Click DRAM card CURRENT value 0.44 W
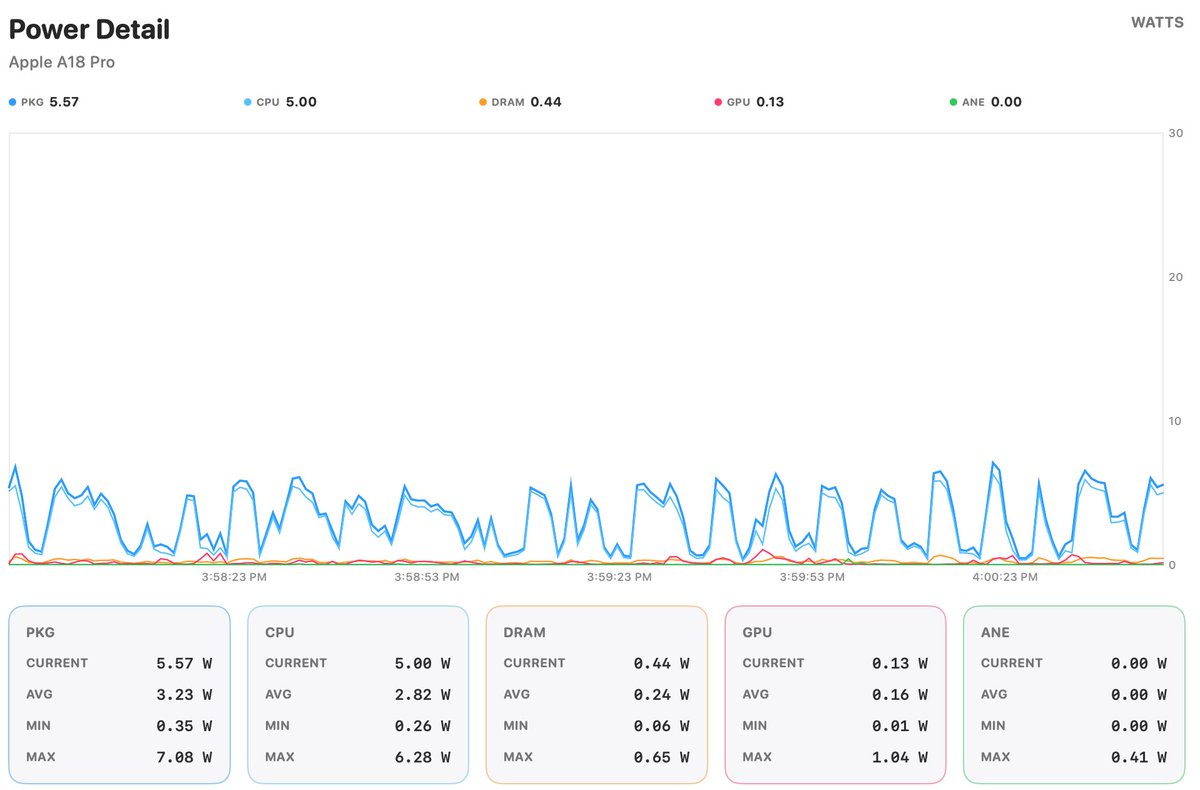This screenshot has height=790, width=1200. tap(662, 663)
